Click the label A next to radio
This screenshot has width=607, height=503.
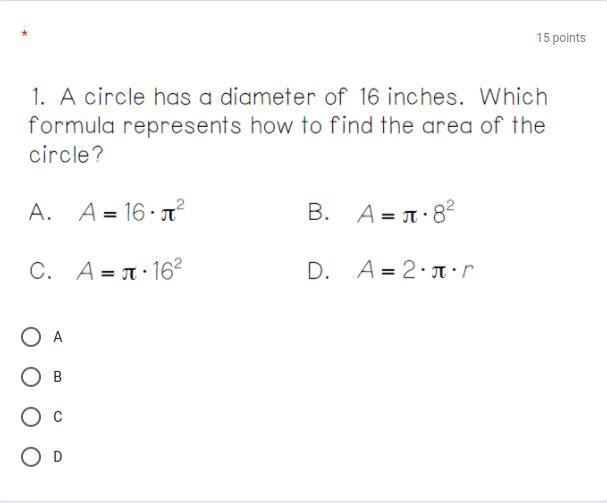(x=58, y=337)
